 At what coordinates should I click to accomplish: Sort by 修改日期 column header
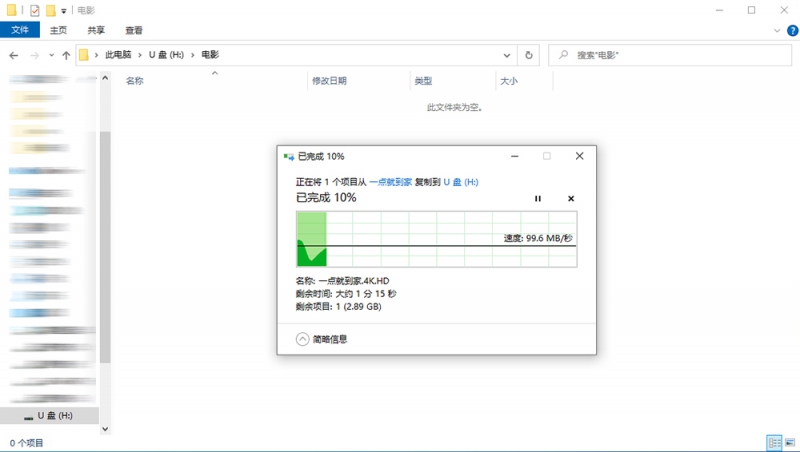pyautogui.click(x=330, y=81)
